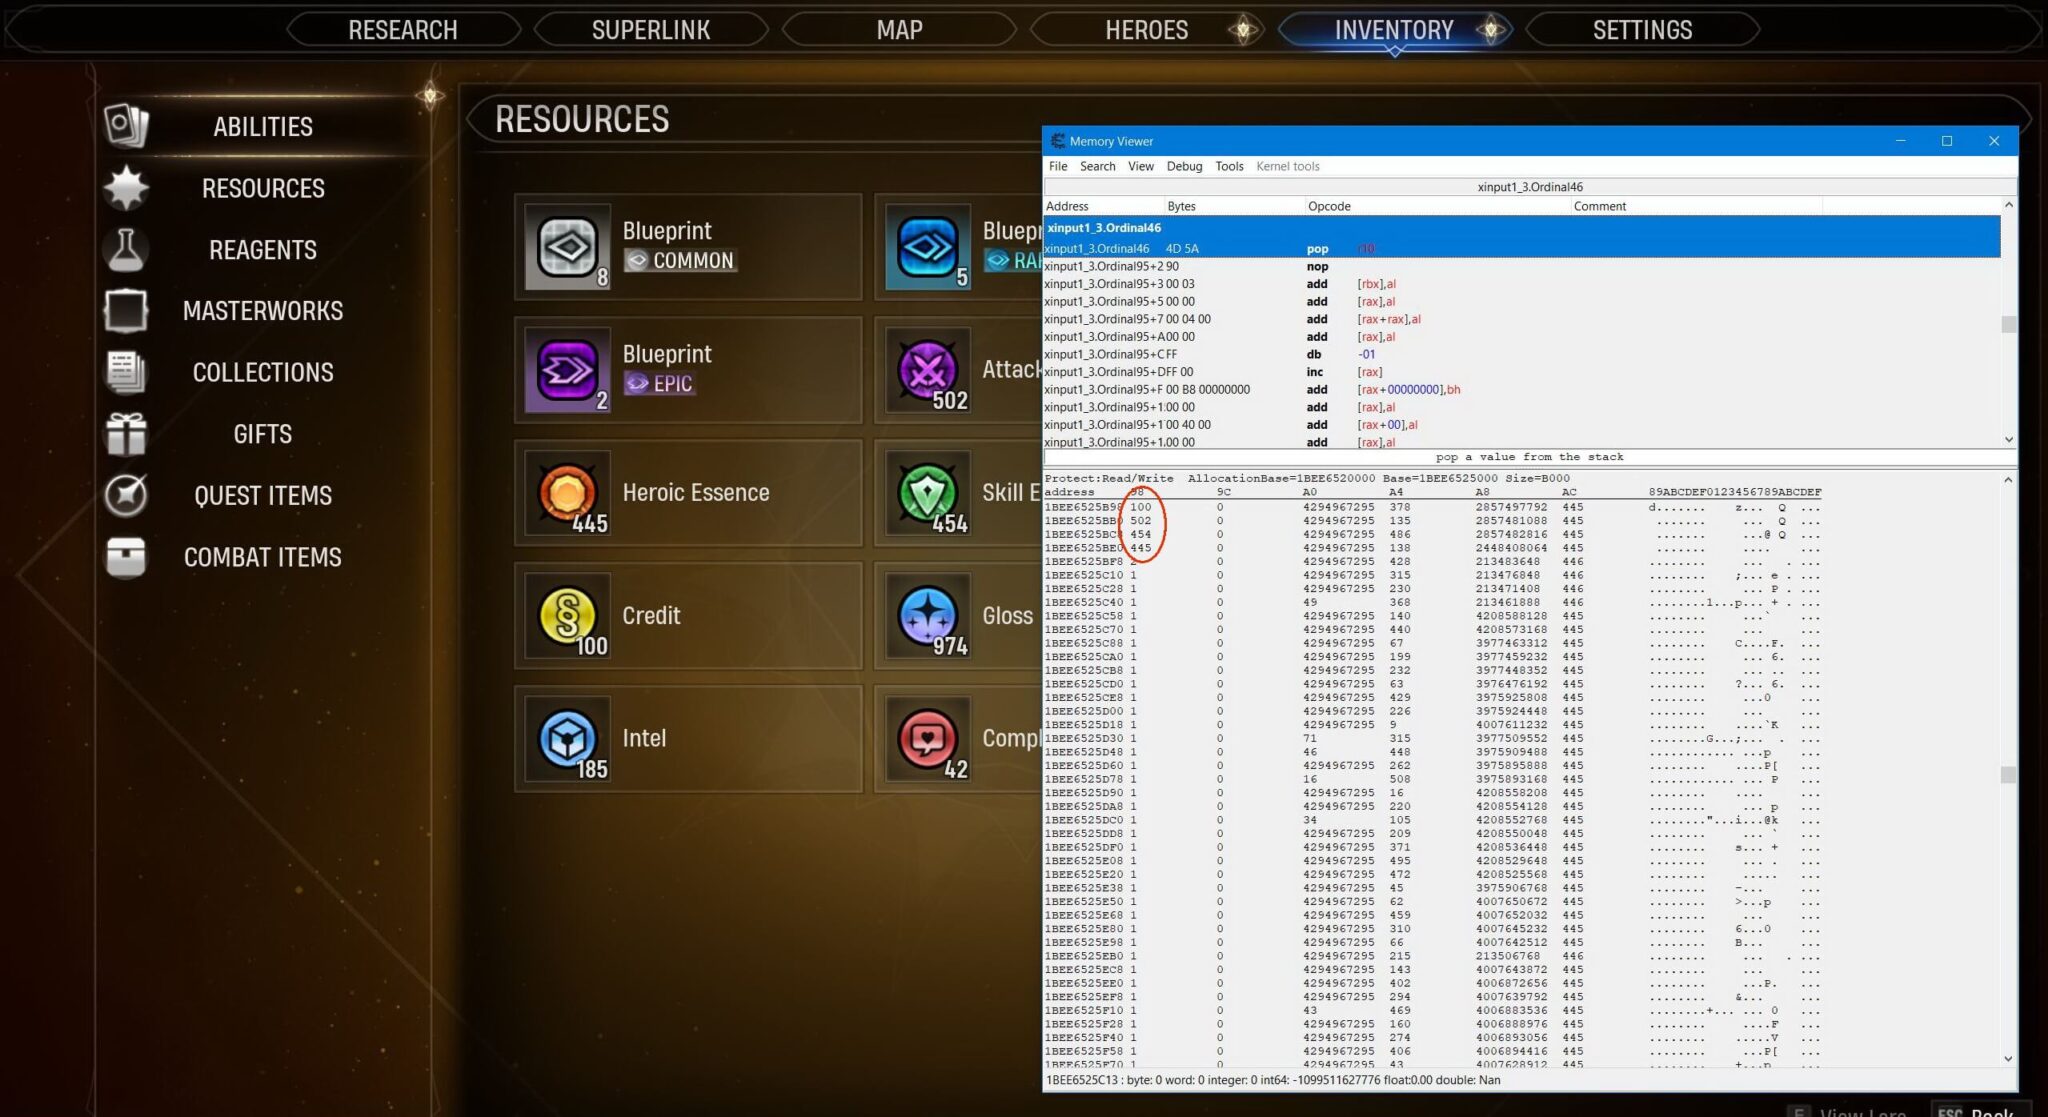The image size is (2048, 1117).
Task: Select the Credit coin icon
Action: pyautogui.click(x=568, y=615)
